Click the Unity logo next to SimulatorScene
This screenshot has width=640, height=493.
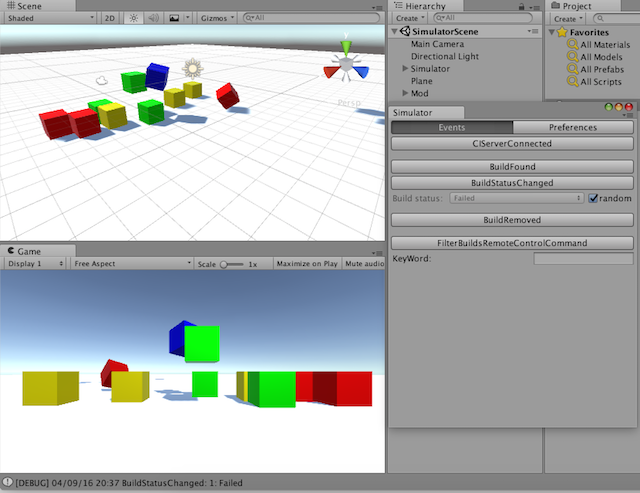coord(405,31)
